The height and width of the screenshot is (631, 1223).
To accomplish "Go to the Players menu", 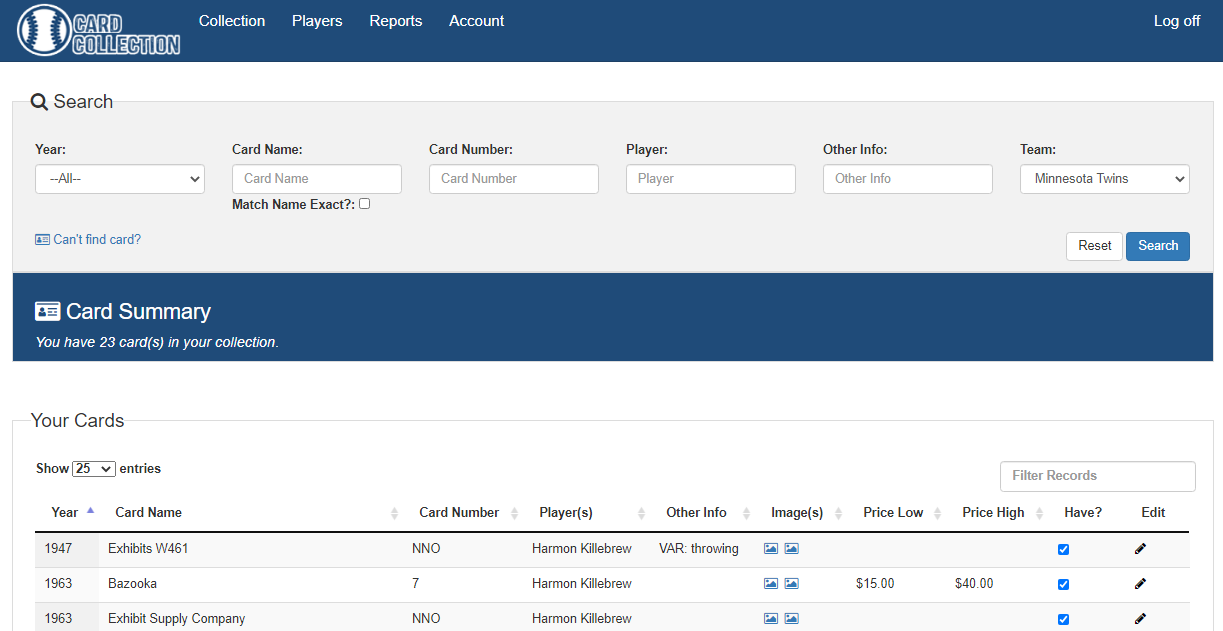I will click(317, 21).
